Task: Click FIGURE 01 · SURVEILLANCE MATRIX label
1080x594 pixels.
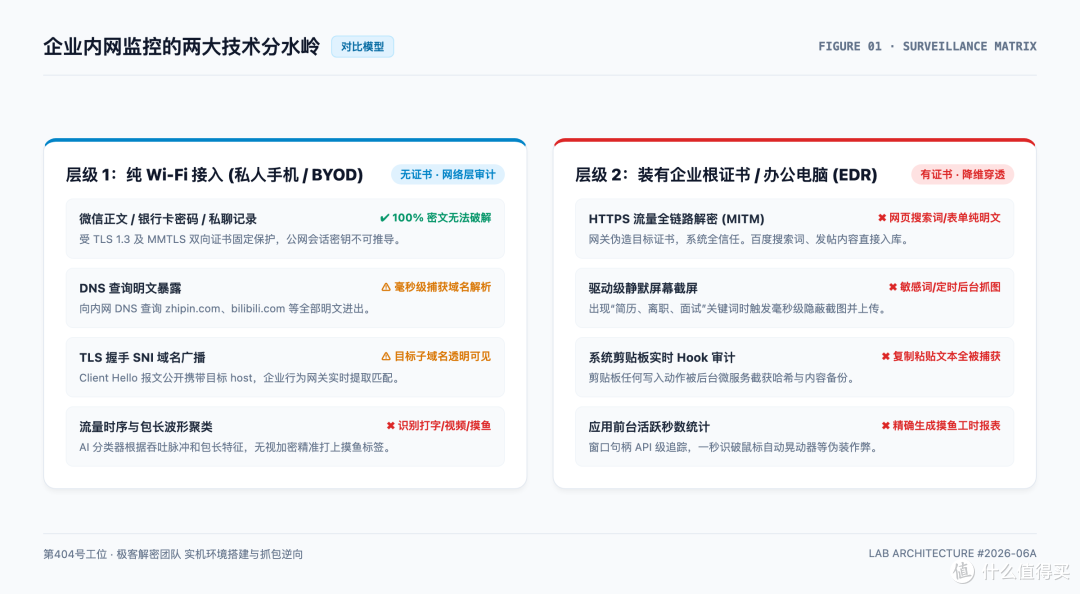Action: coord(927,46)
